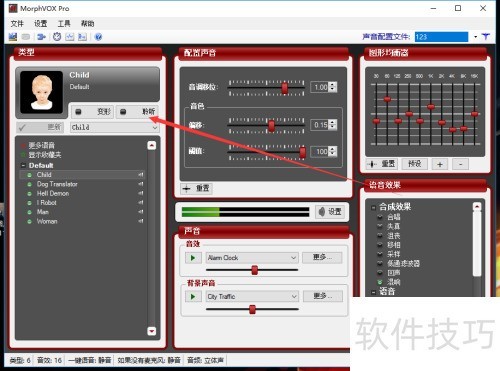
Task: Open the 文件 menu
Action: (x=17, y=24)
